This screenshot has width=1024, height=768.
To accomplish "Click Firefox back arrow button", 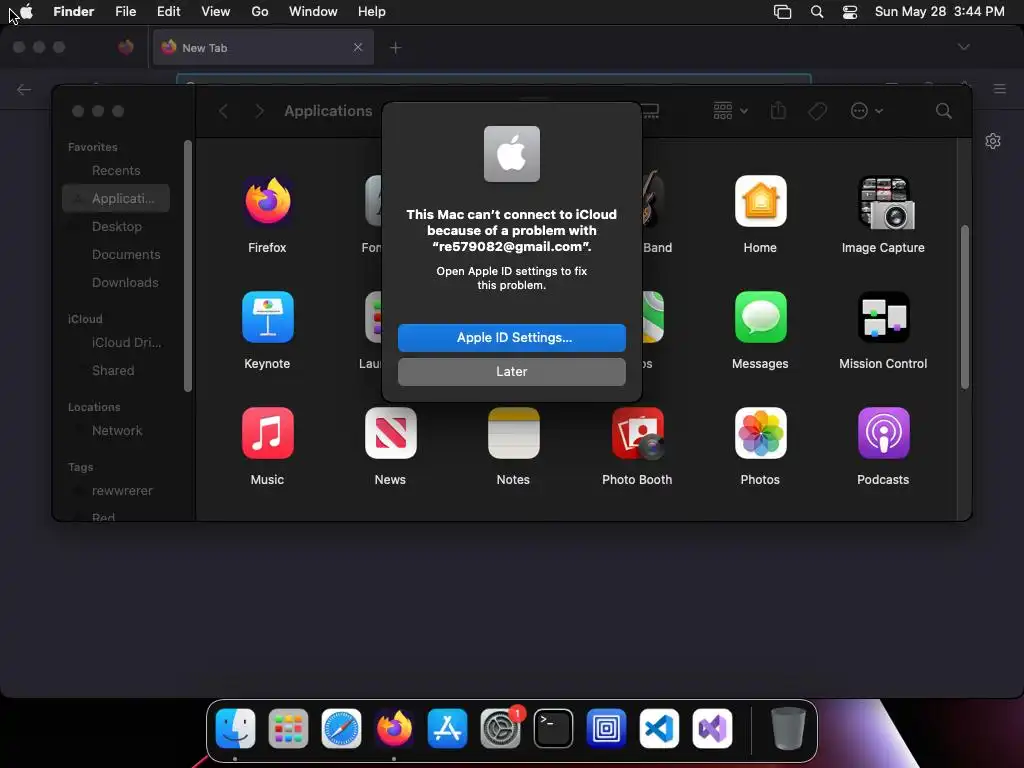I will [x=24, y=89].
